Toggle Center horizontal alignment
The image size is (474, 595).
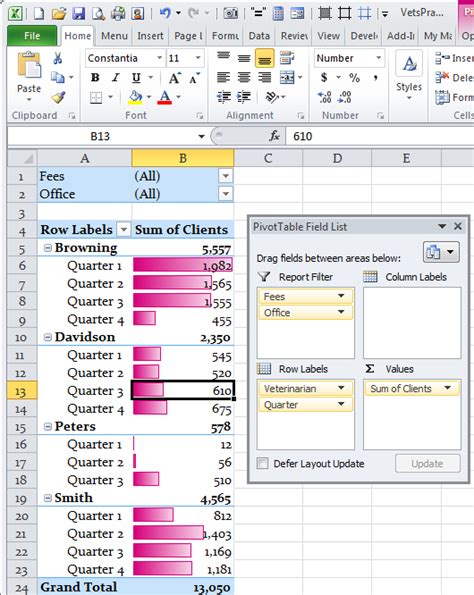(244, 77)
